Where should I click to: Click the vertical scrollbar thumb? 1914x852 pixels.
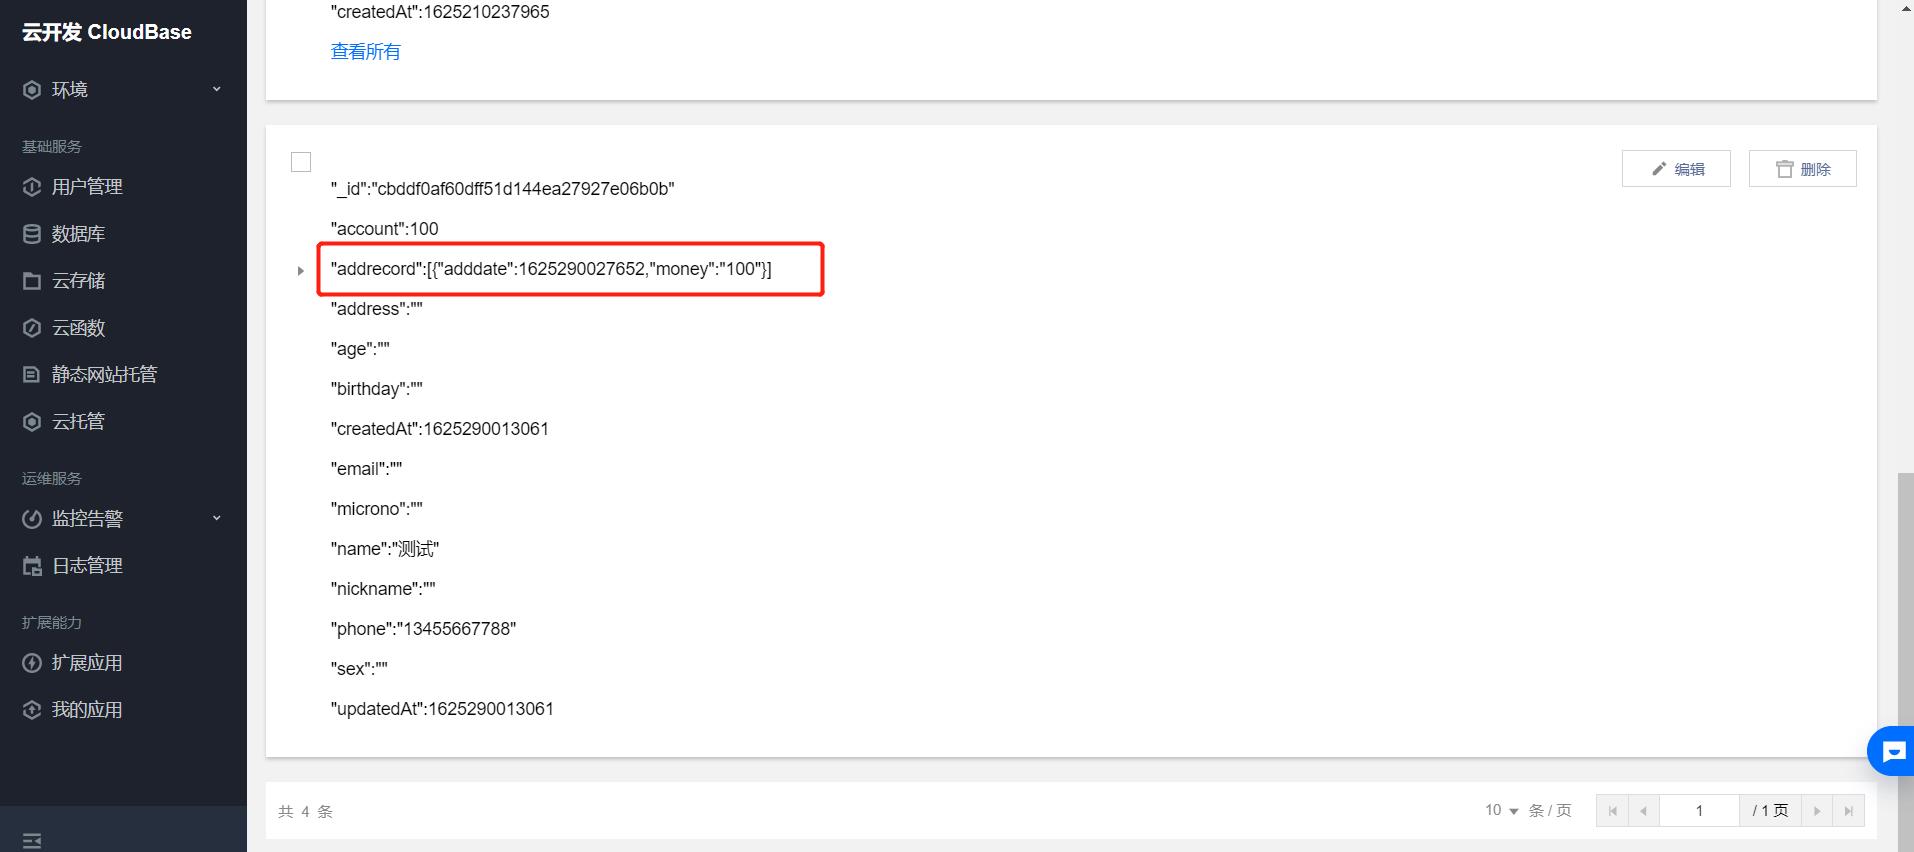[x=1905, y=660]
